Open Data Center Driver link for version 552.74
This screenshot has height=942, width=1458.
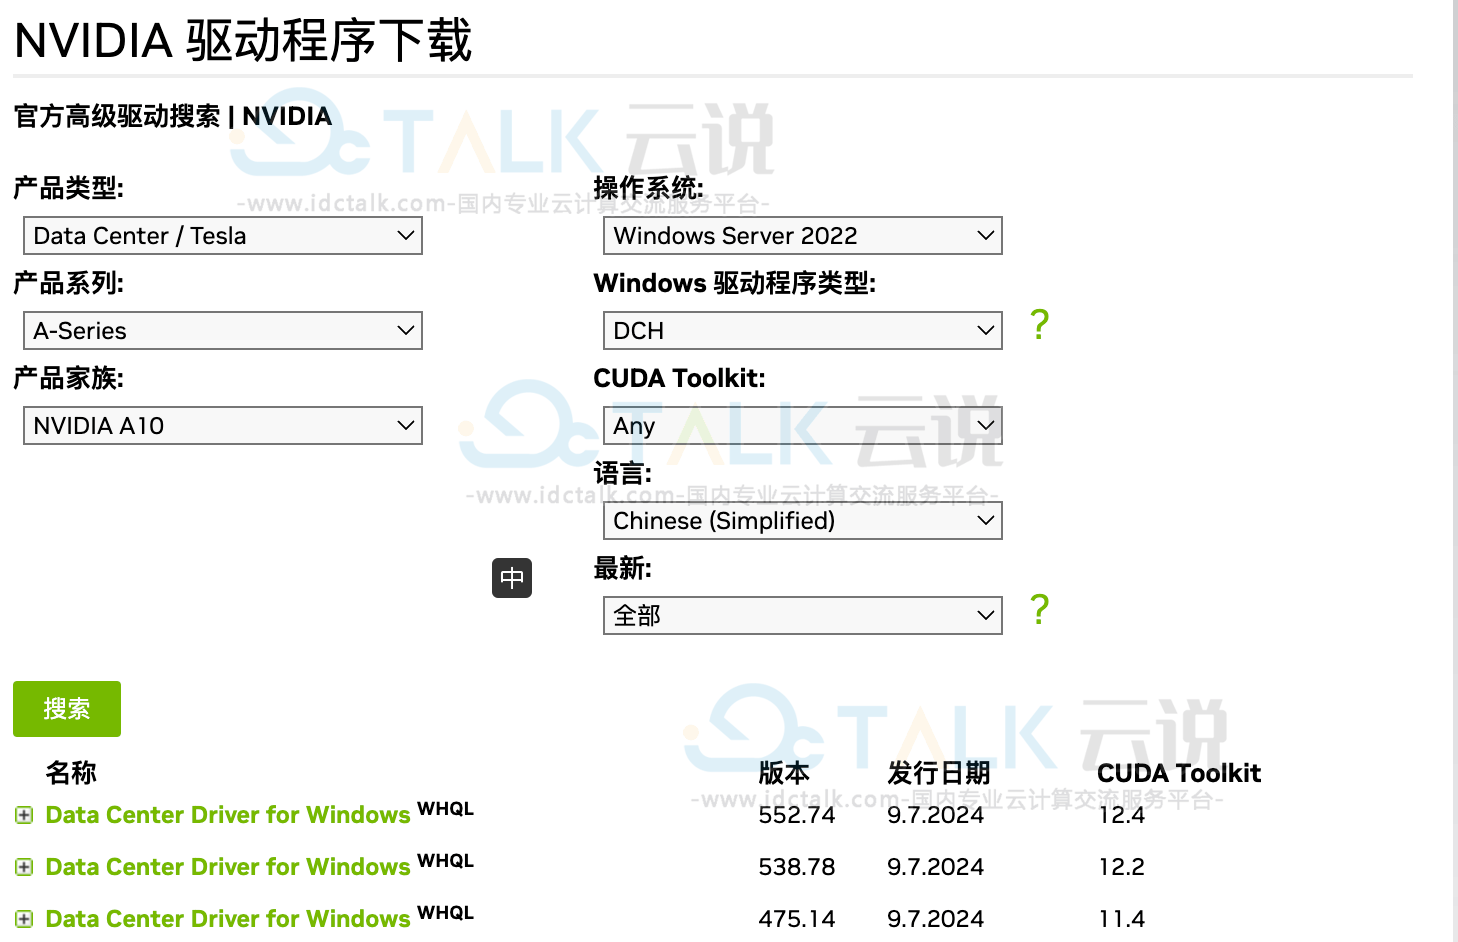[228, 815]
